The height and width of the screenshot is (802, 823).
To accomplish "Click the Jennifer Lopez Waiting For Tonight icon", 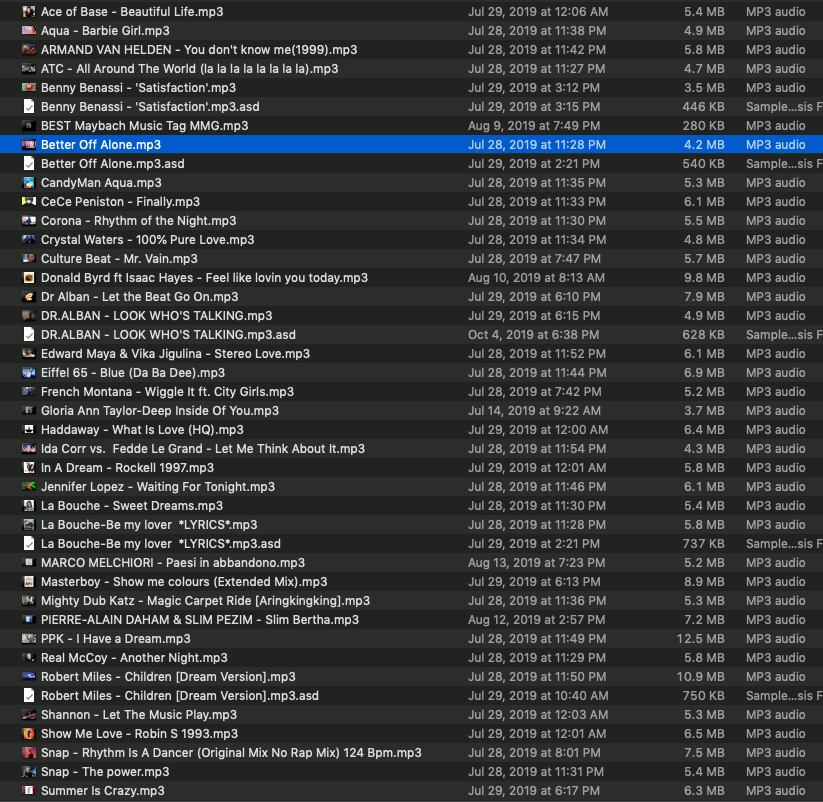I will tap(29, 487).
